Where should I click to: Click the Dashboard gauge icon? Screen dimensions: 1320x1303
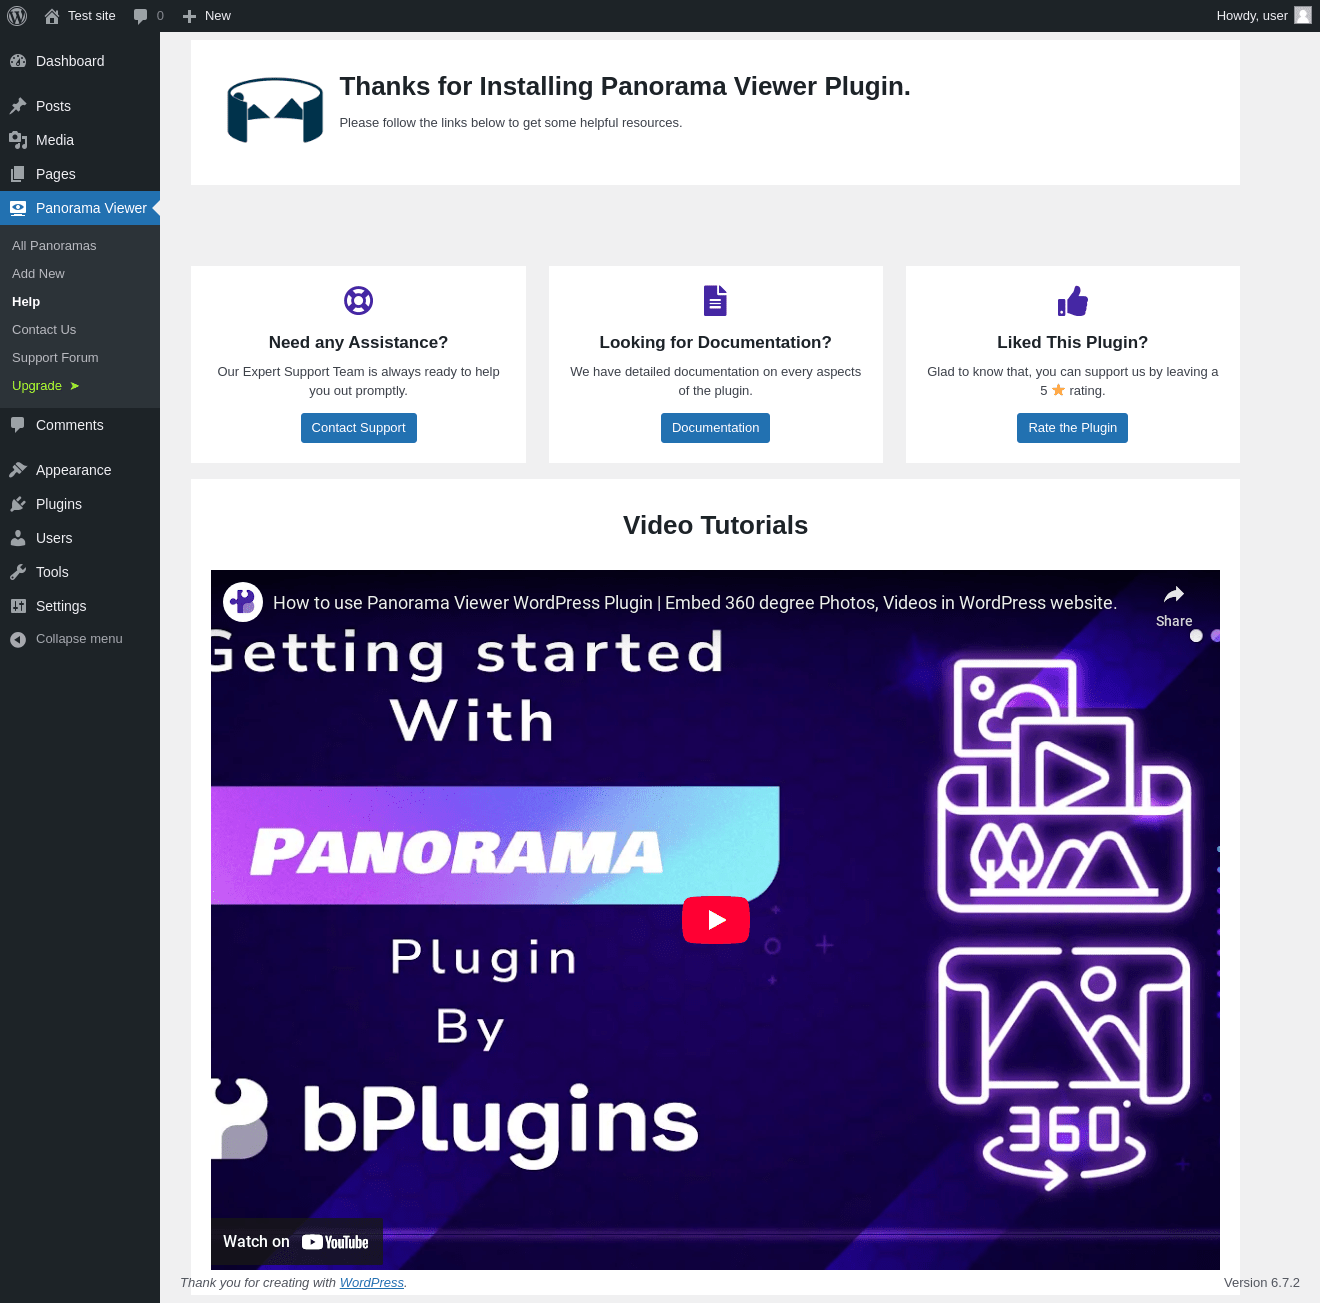(x=18, y=61)
